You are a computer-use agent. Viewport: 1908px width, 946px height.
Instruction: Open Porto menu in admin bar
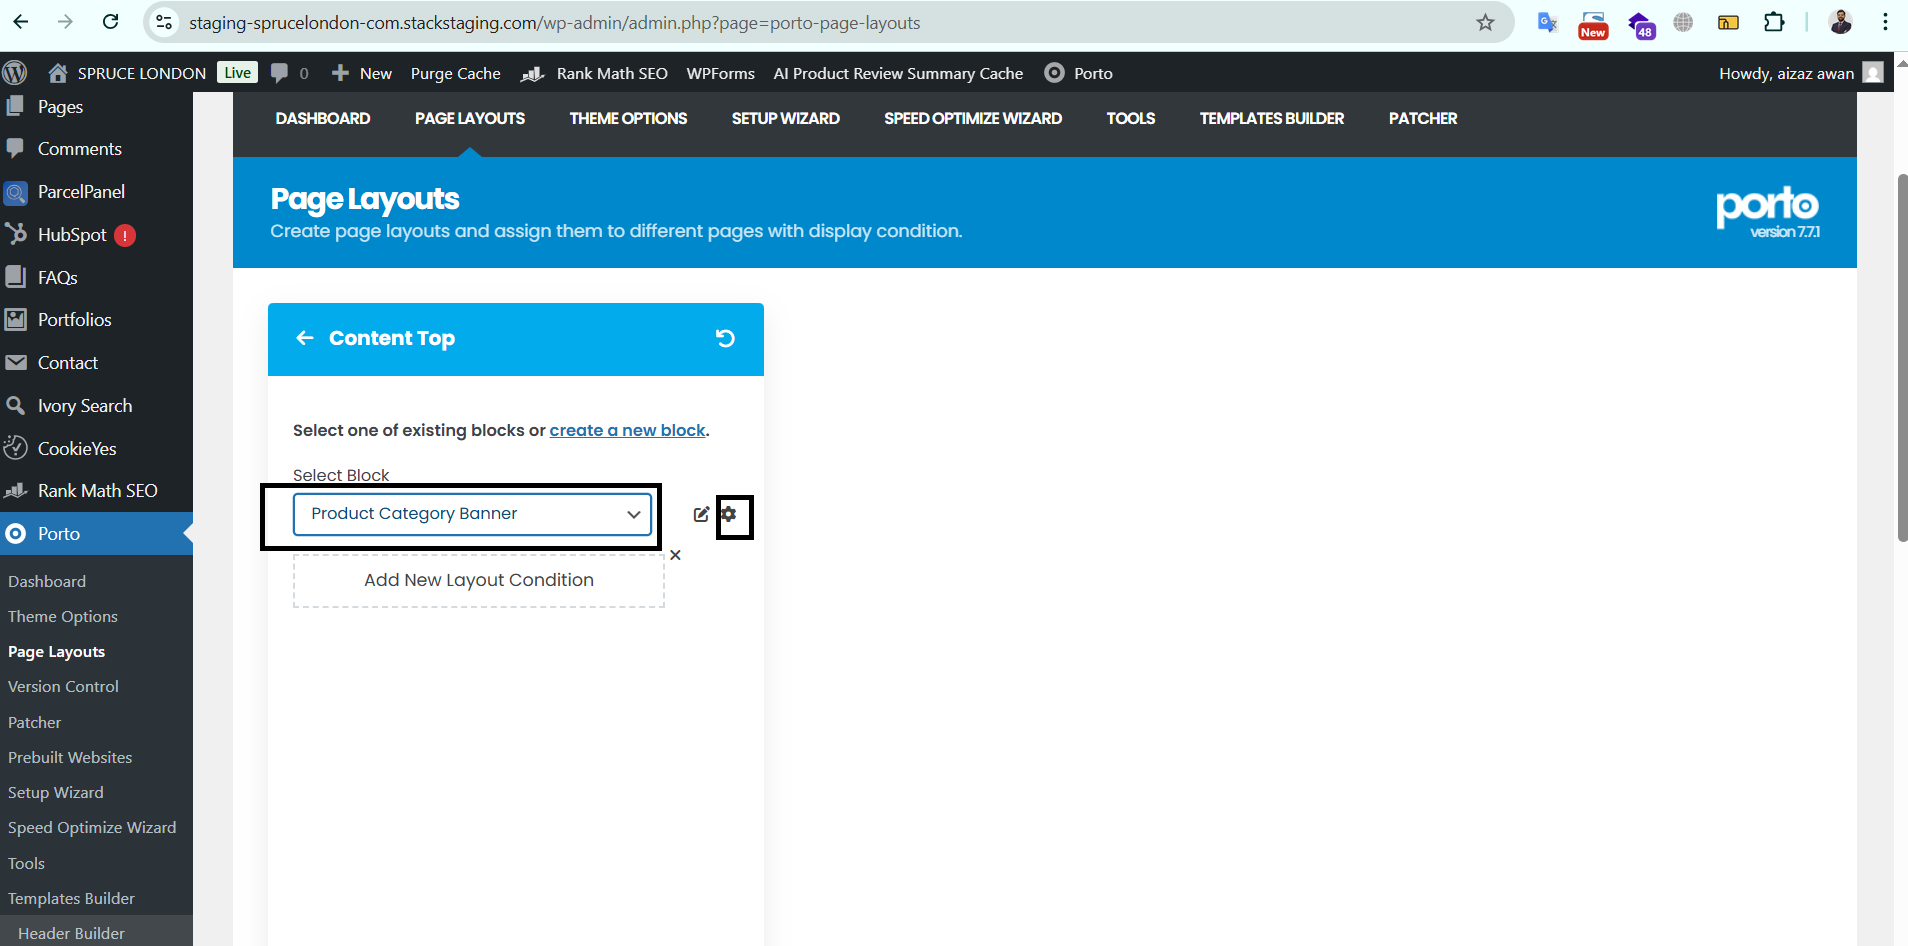pyautogui.click(x=1079, y=73)
